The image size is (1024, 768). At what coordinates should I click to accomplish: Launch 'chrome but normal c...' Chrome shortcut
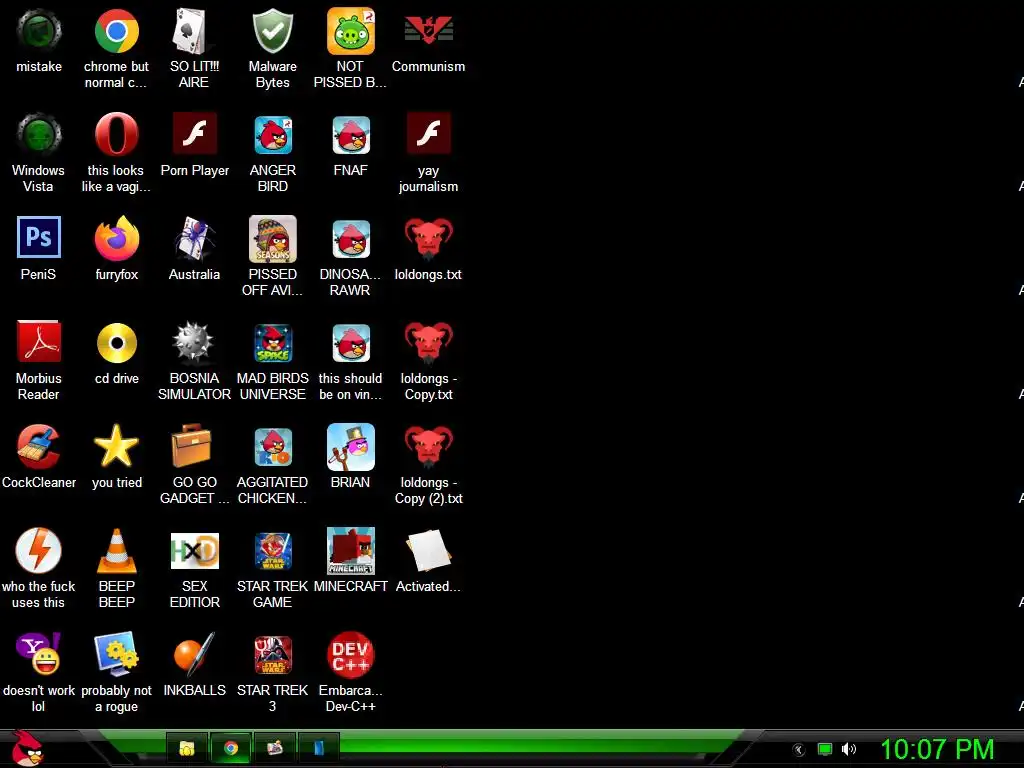[116, 31]
